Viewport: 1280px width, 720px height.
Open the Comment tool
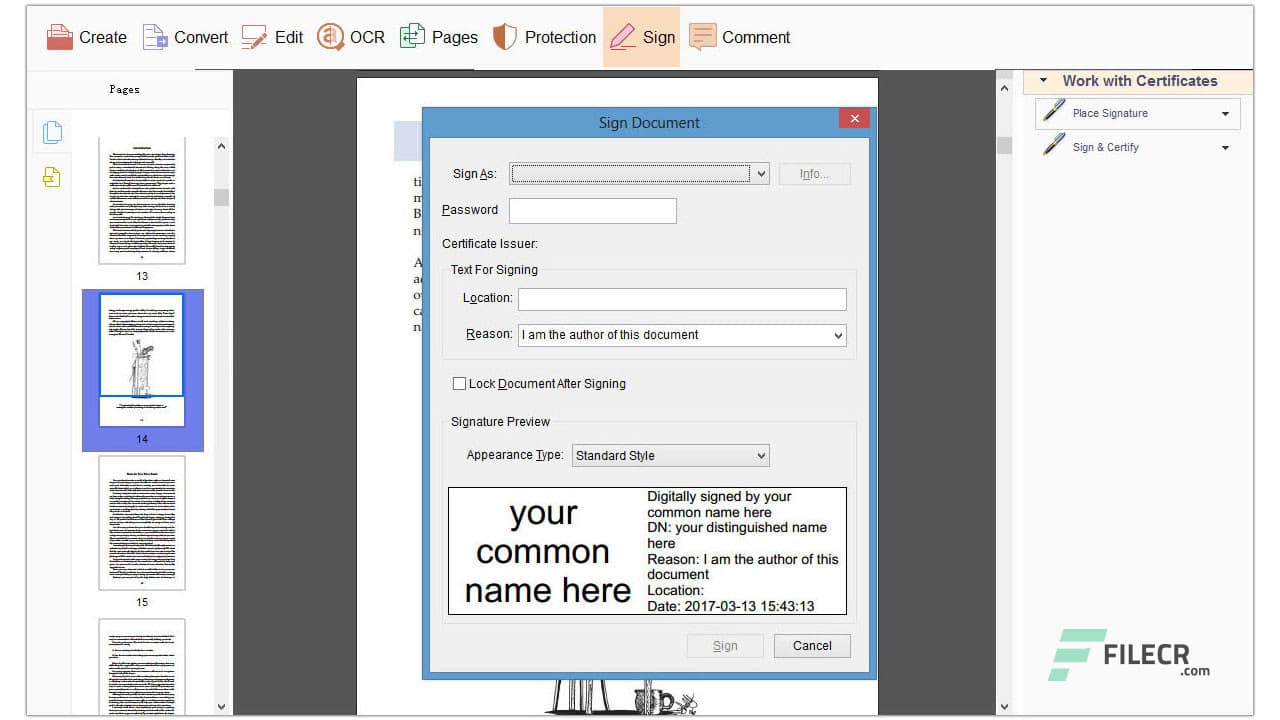(x=739, y=36)
